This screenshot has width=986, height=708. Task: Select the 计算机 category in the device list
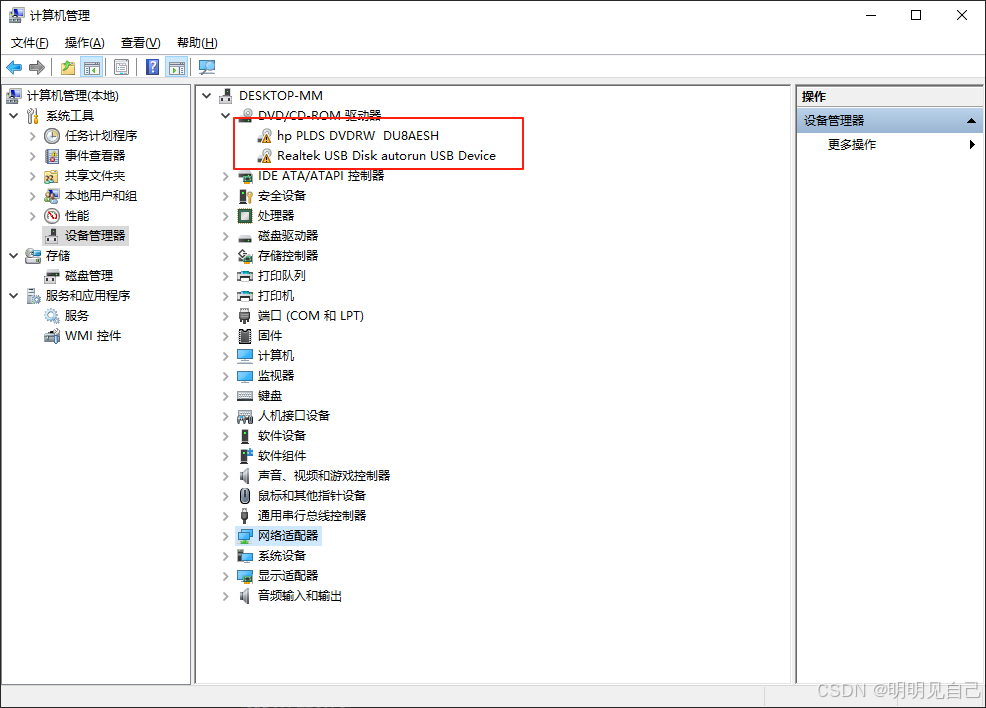(275, 356)
